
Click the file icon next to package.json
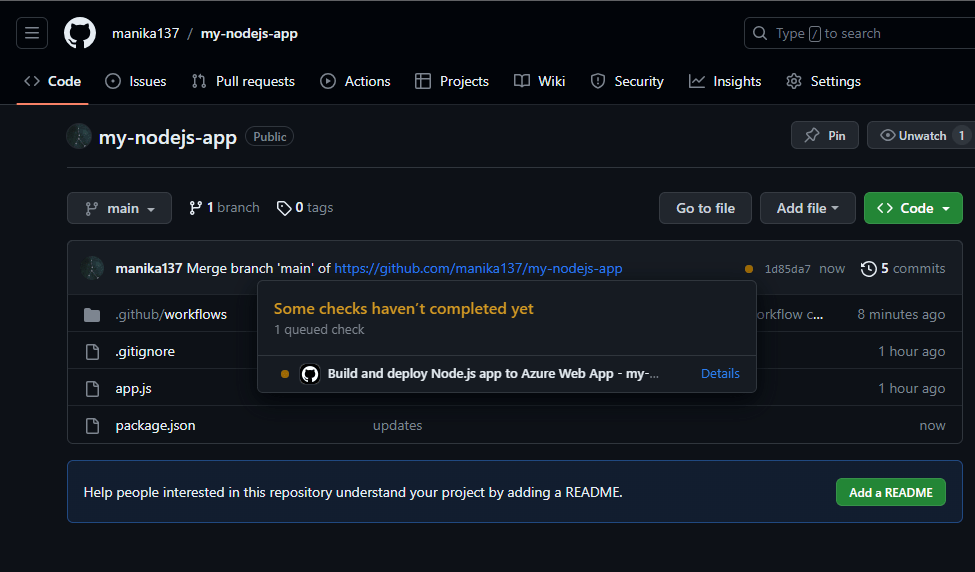pos(92,426)
